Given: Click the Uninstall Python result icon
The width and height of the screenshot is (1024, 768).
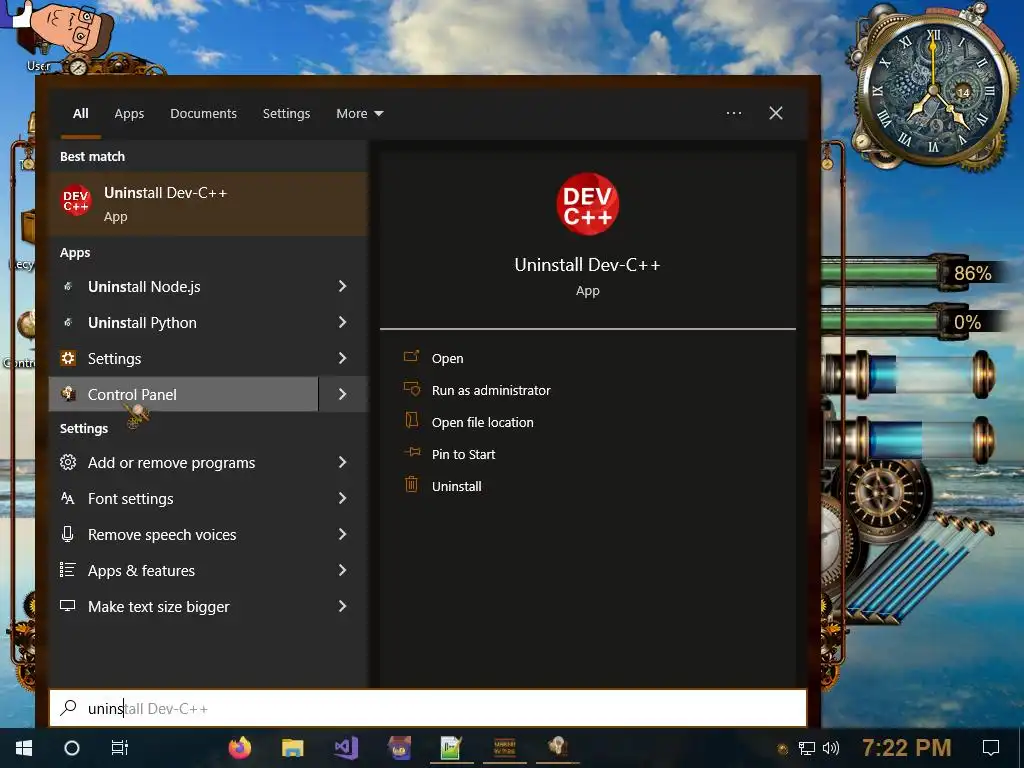Looking at the screenshot, I should point(68,322).
